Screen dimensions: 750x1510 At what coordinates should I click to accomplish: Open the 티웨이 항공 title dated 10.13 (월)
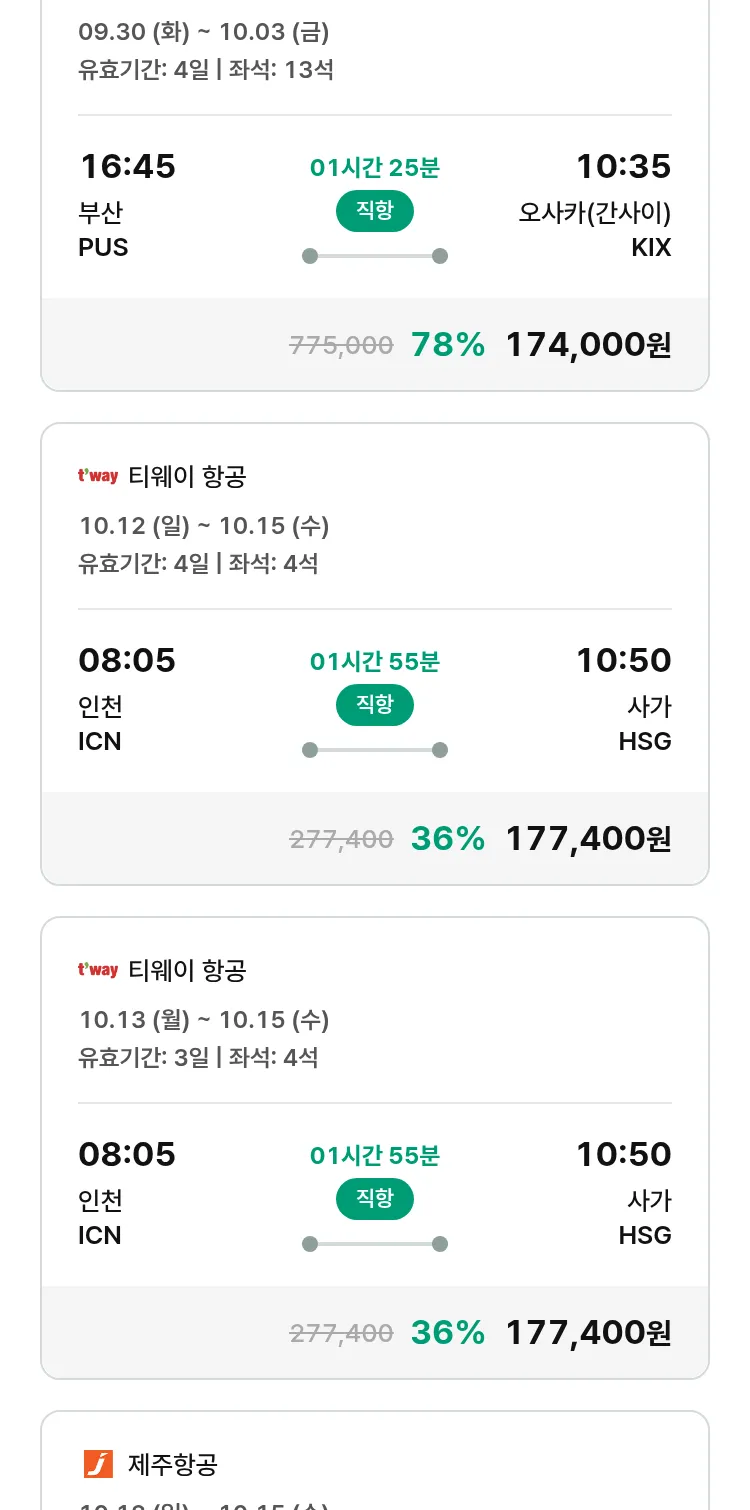tap(187, 971)
